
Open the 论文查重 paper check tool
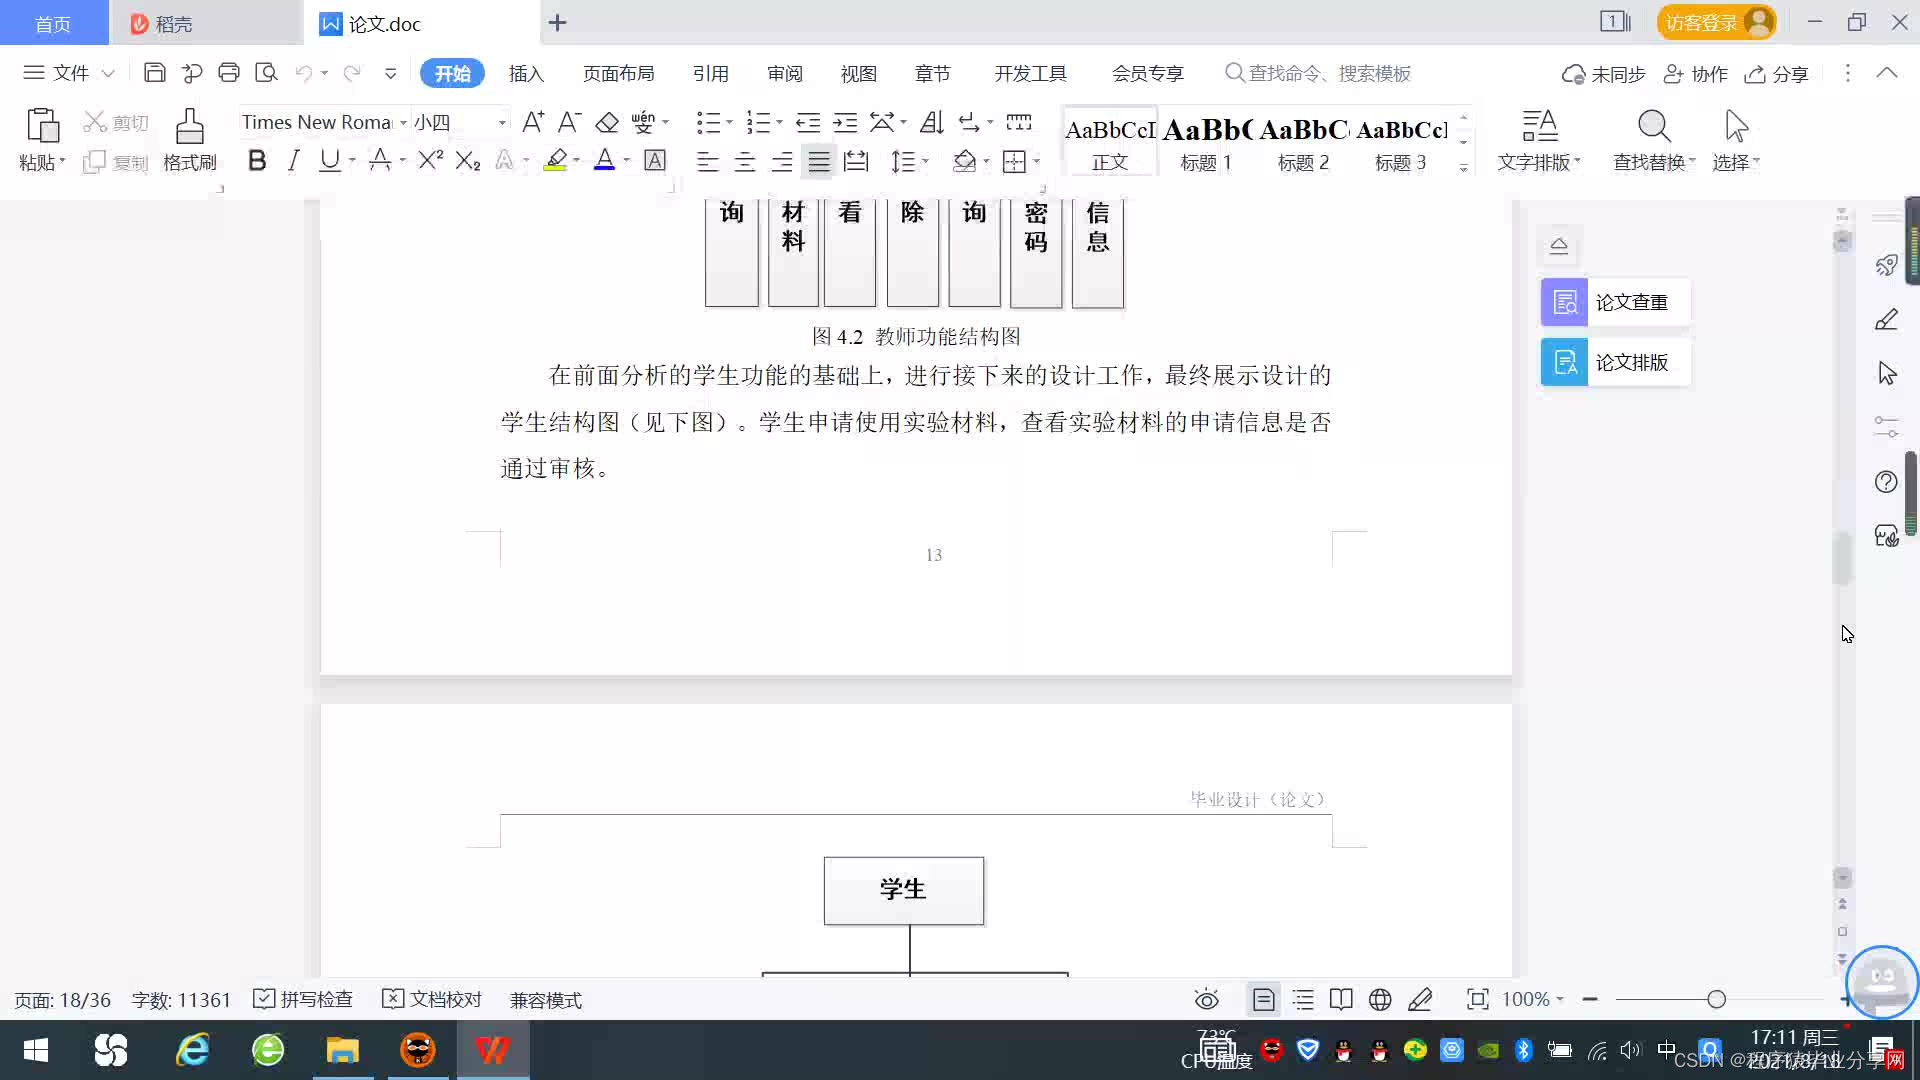pos(1614,302)
